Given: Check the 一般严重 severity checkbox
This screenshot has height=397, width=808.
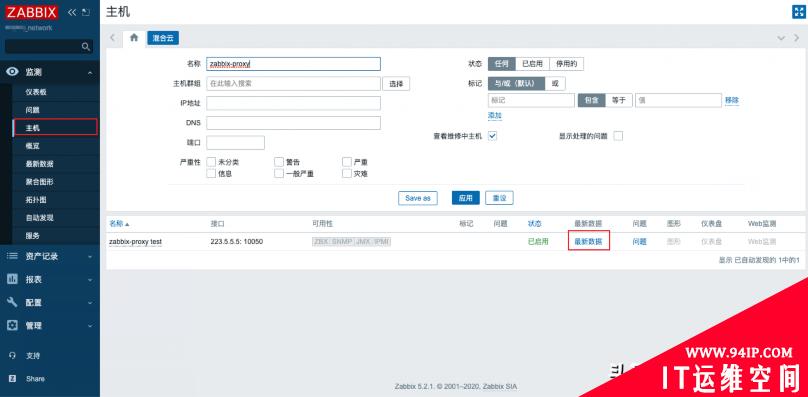Looking at the screenshot, I should (279, 174).
